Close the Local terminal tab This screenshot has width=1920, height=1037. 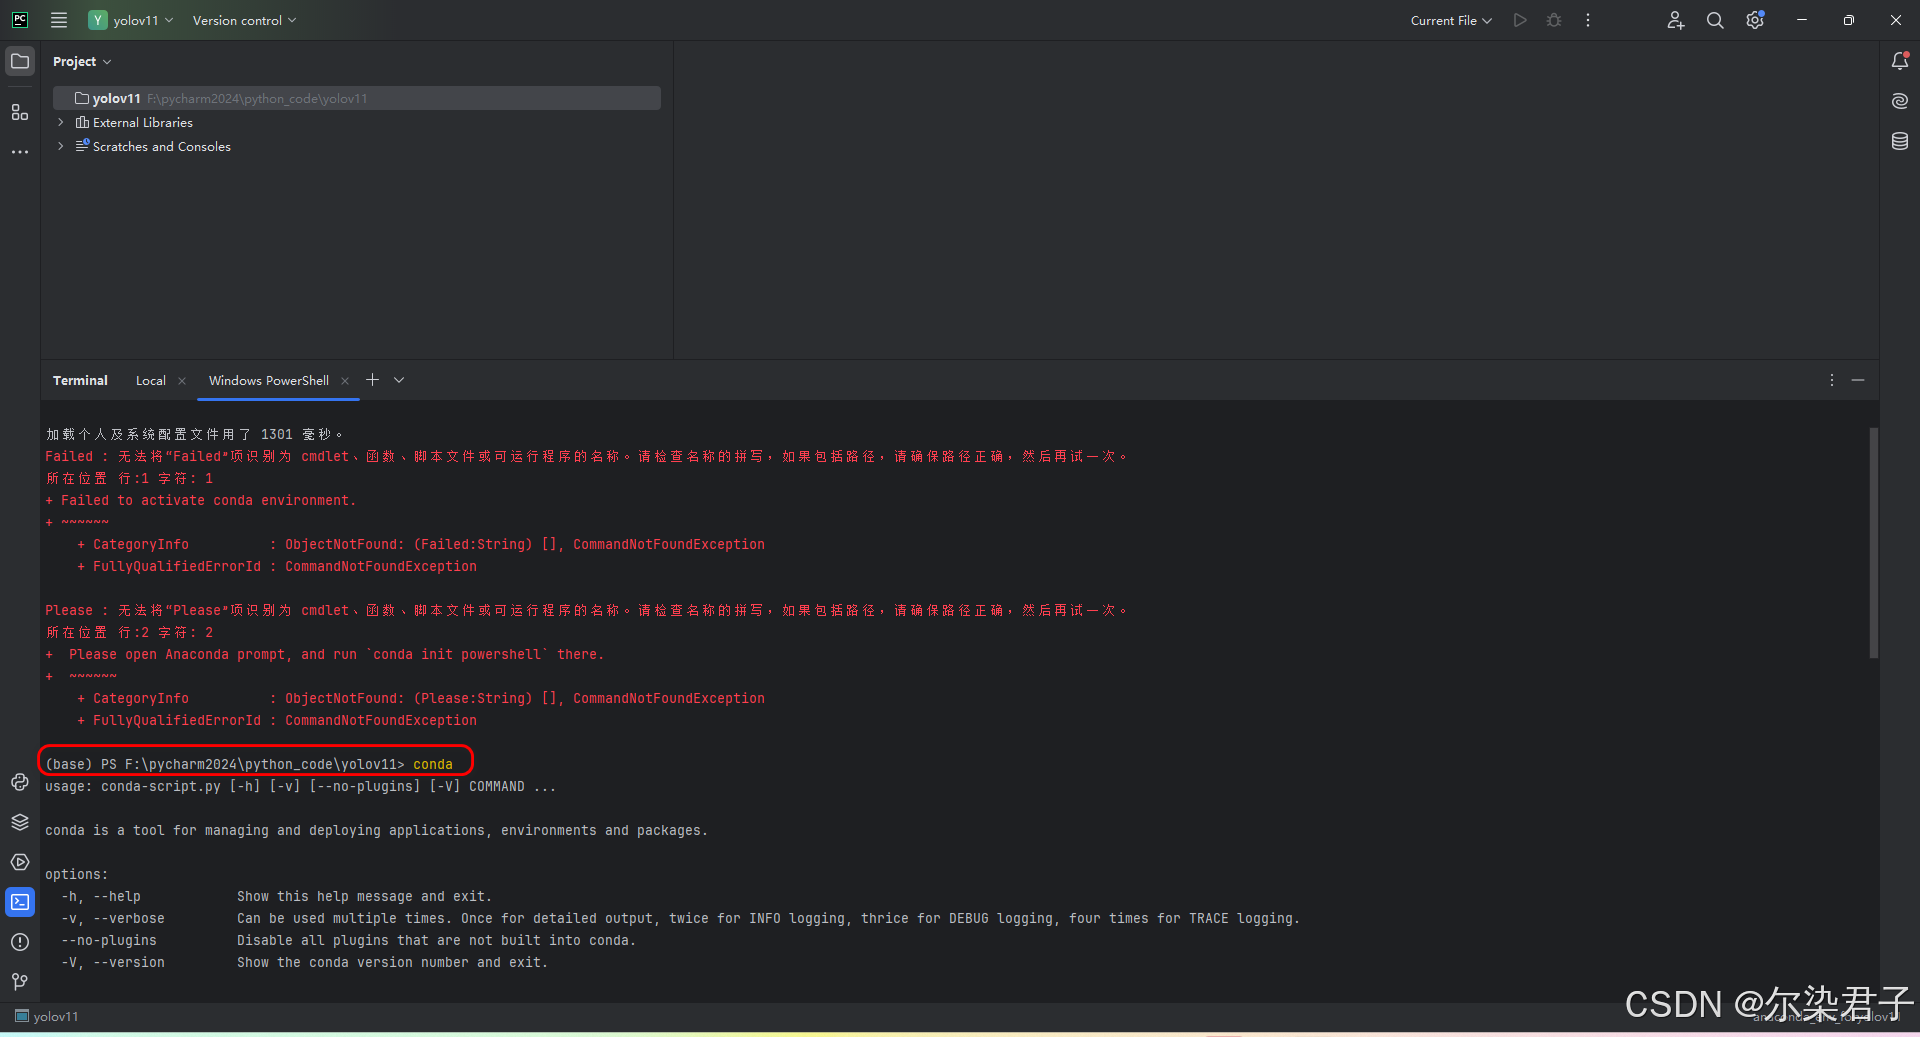pyautogui.click(x=182, y=381)
